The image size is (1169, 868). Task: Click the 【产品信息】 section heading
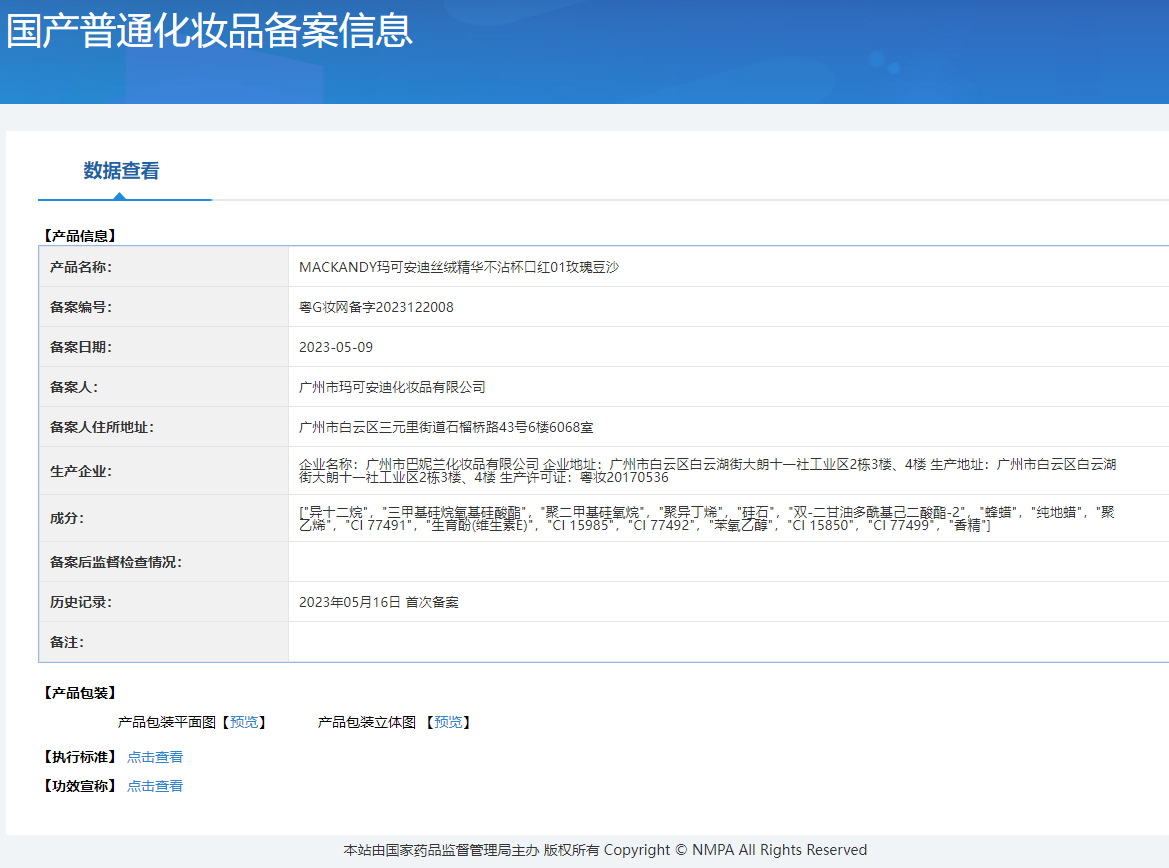80,236
